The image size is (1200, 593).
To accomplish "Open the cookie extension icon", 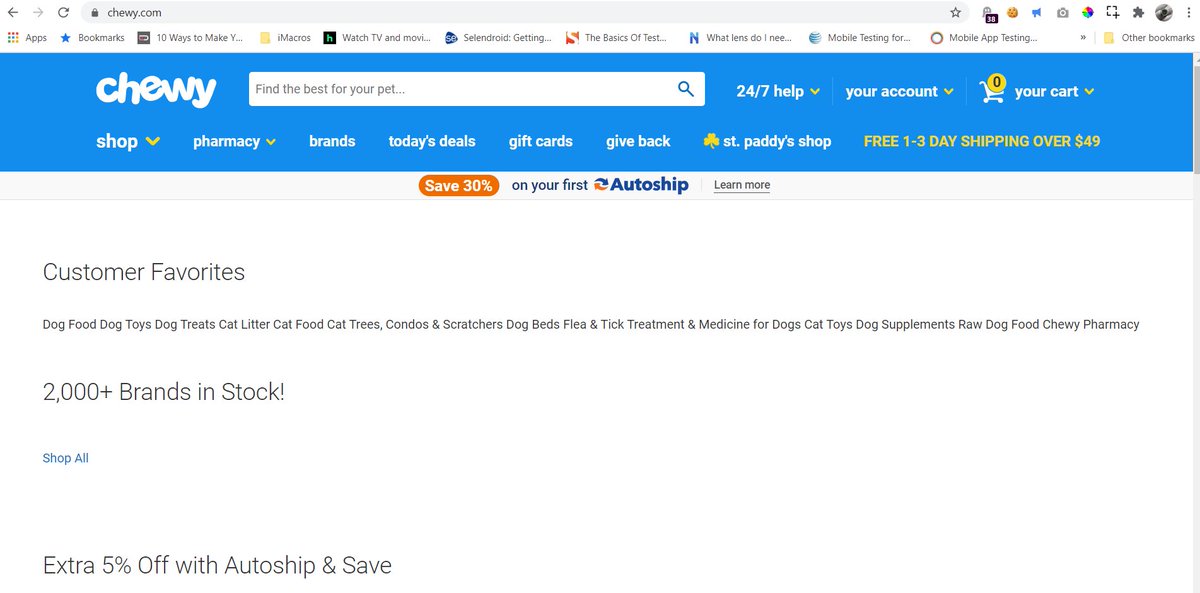I will (x=1013, y=13).
